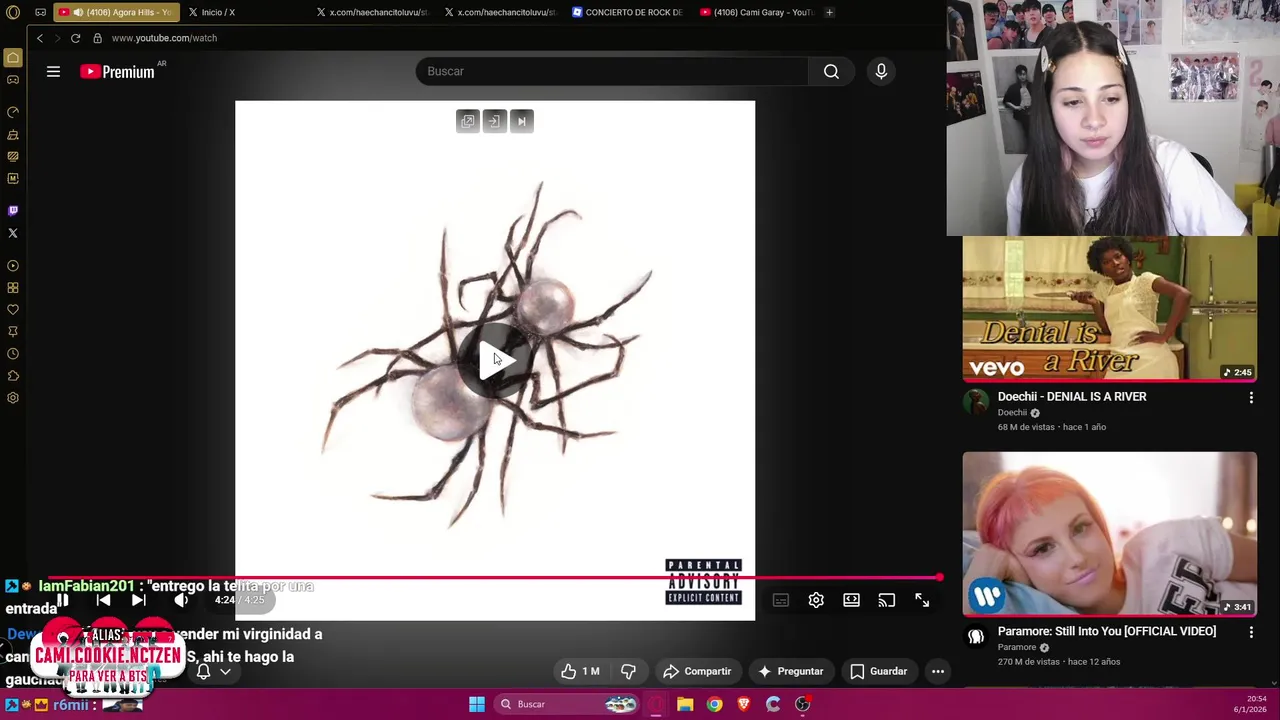
Task: Open Opera GX settings gear in sidebar
Action: (13, 398)
